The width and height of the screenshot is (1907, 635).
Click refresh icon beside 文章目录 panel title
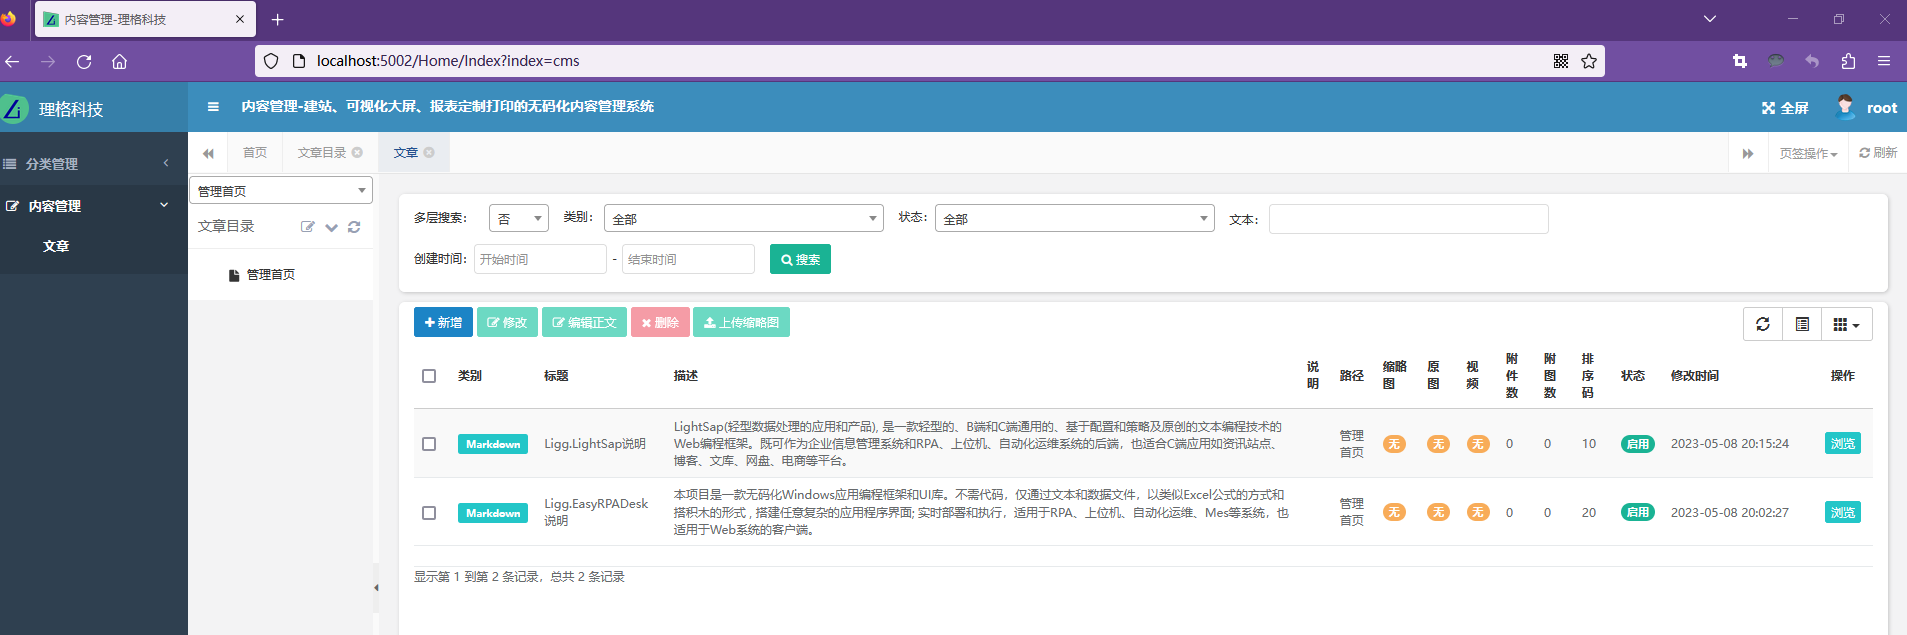[354, 227]
